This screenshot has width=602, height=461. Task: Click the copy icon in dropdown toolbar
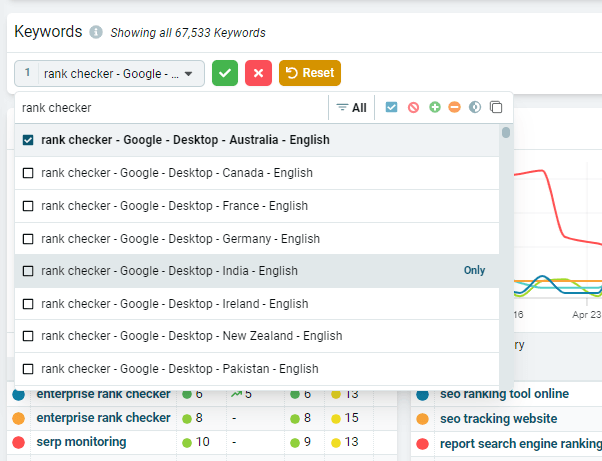[x=496, y=107]
